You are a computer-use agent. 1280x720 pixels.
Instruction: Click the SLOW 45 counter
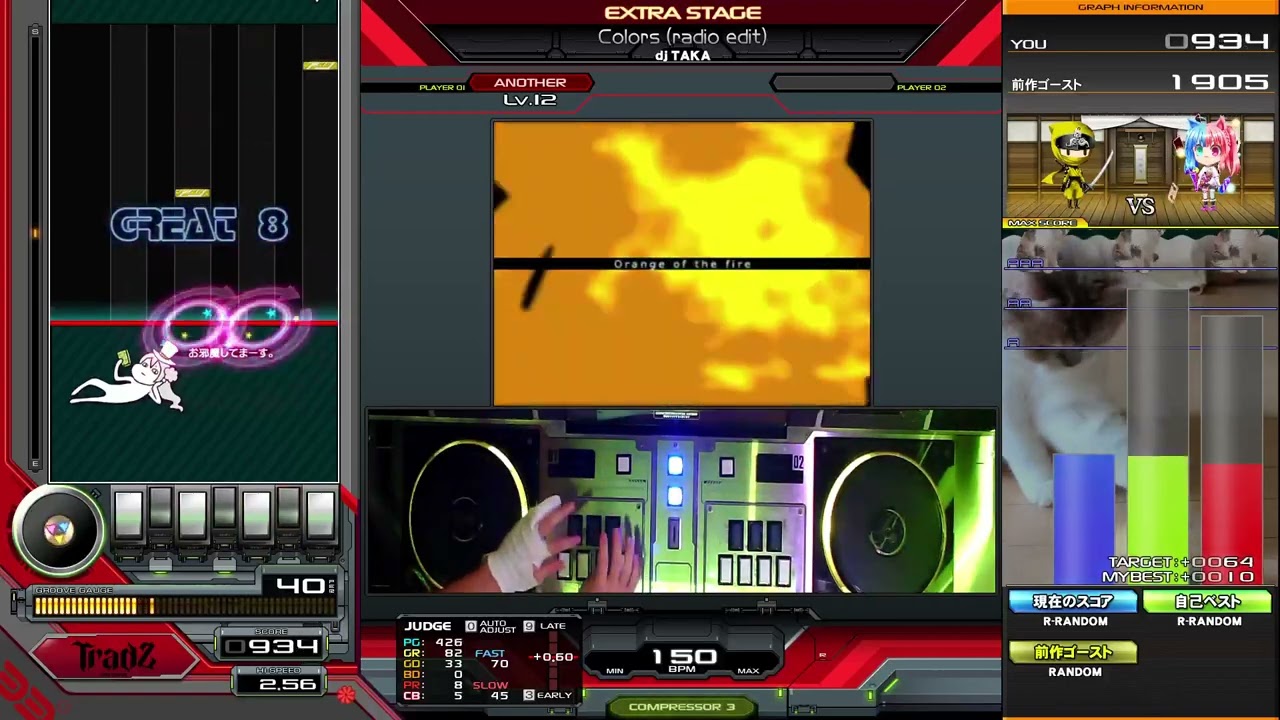[x=491, y=690]
